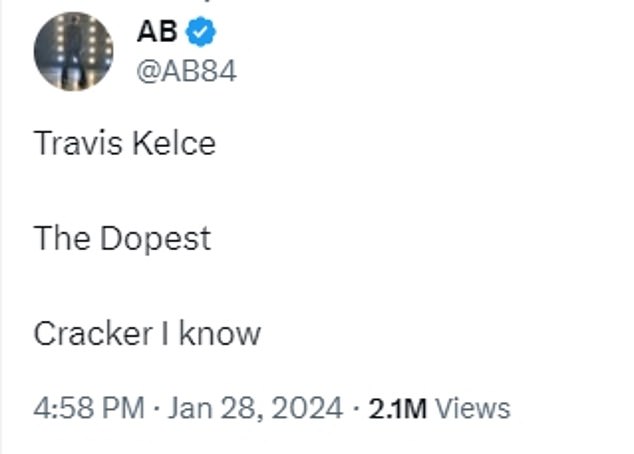
Task: Click the 2.1M view count
Action: click(399, 407)
